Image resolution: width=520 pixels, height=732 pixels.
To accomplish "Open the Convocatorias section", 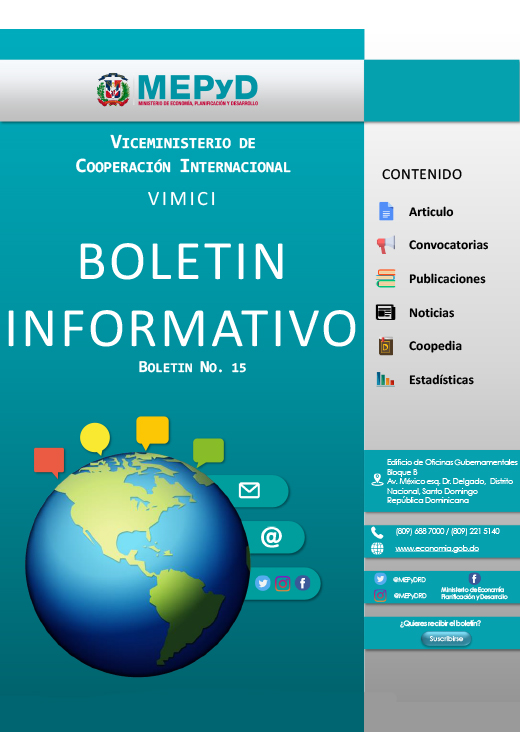I will click(x=449, y=245).
